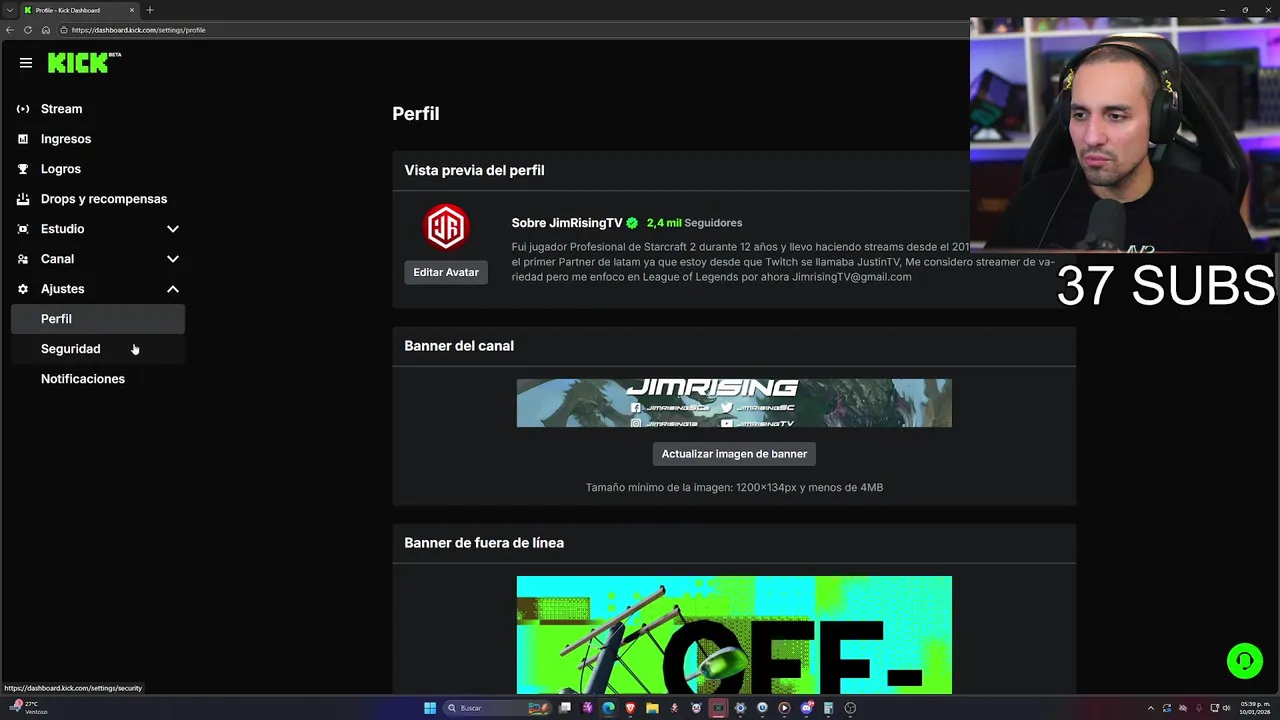
Task: Show hidden system tray icons
Action: 1151,708
